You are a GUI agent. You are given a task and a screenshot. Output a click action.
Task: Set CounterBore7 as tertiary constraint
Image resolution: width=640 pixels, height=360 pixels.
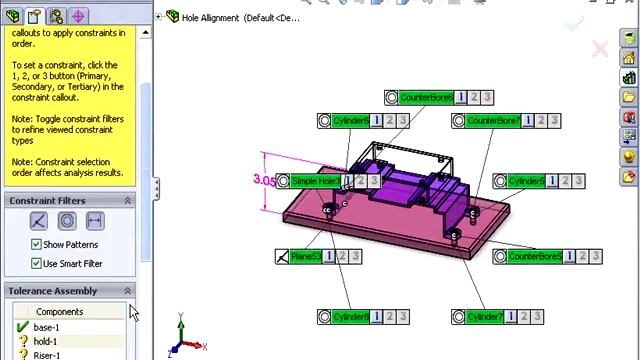coord(554,121)
